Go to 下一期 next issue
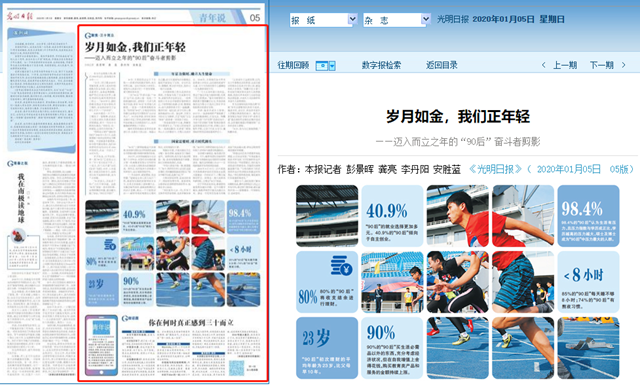This screenshot has height=388, width=640. (x=602, y=65)
